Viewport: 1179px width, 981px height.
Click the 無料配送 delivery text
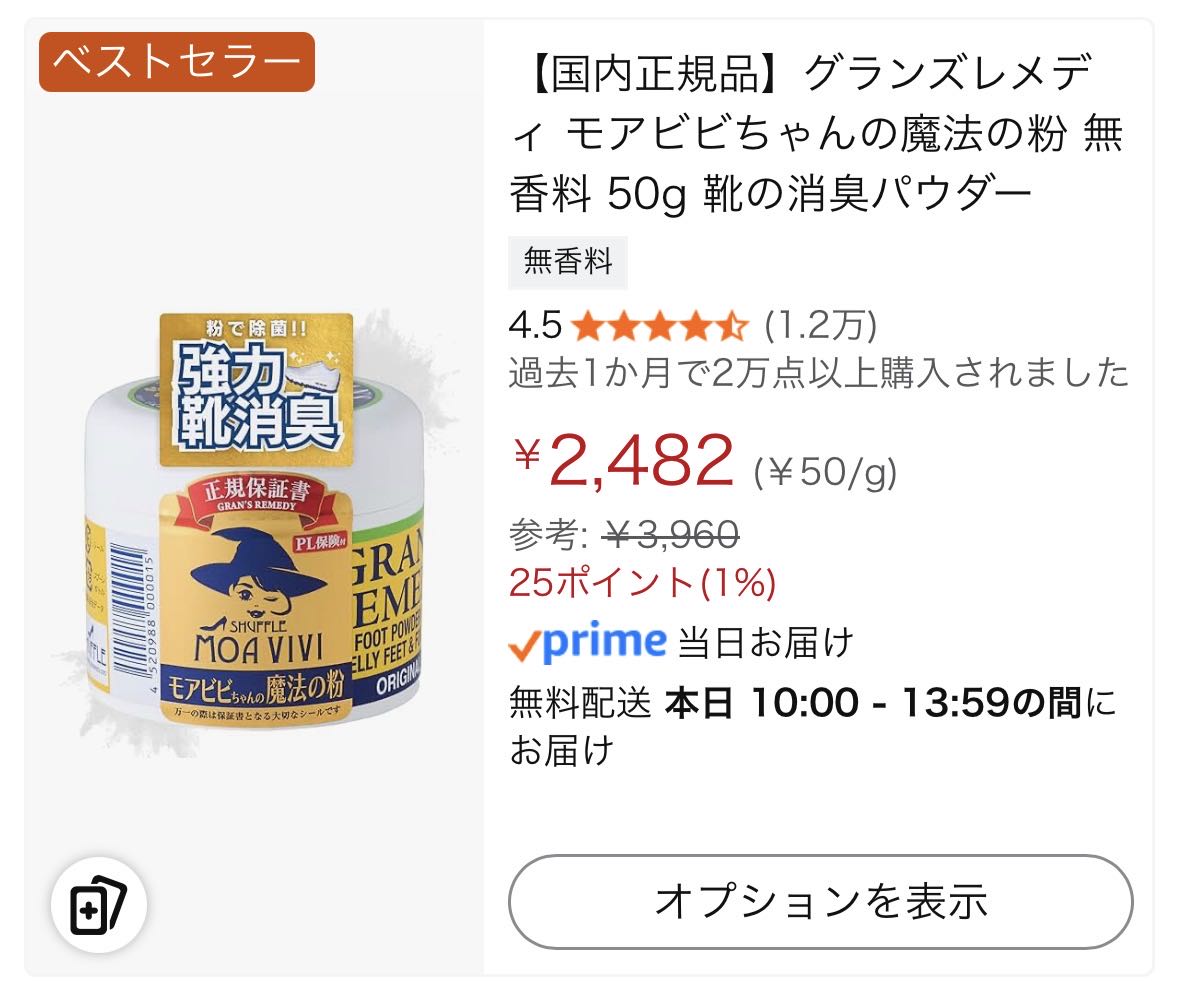pos(580,703)
